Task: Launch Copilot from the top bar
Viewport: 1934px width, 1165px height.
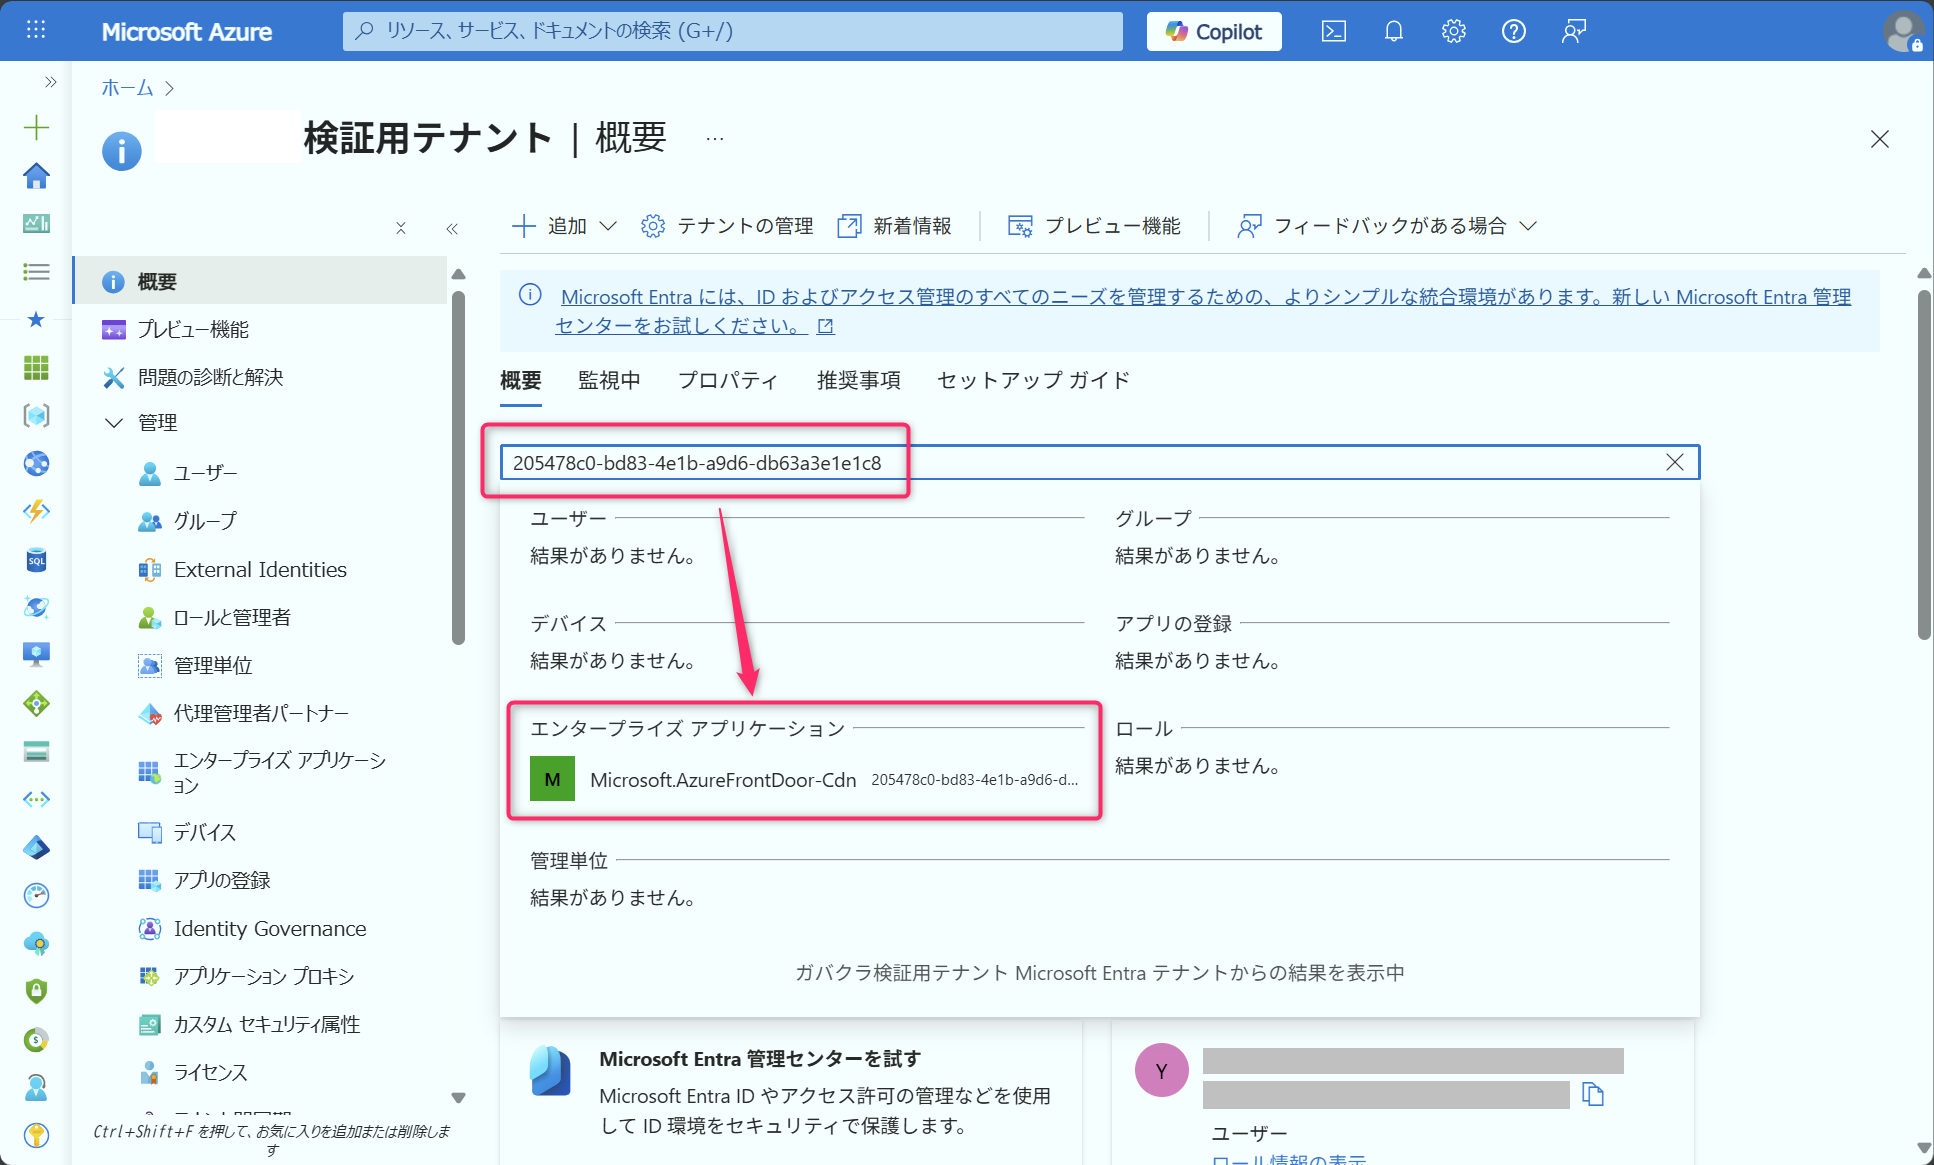Action: pos(1213,31)
